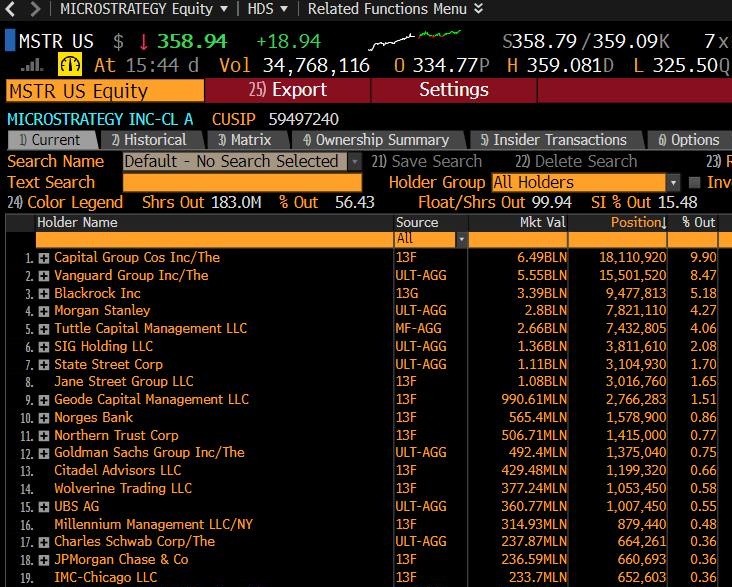The image size is (732, 587).
Task: Sort by Position column header
Action: (638, 222)
